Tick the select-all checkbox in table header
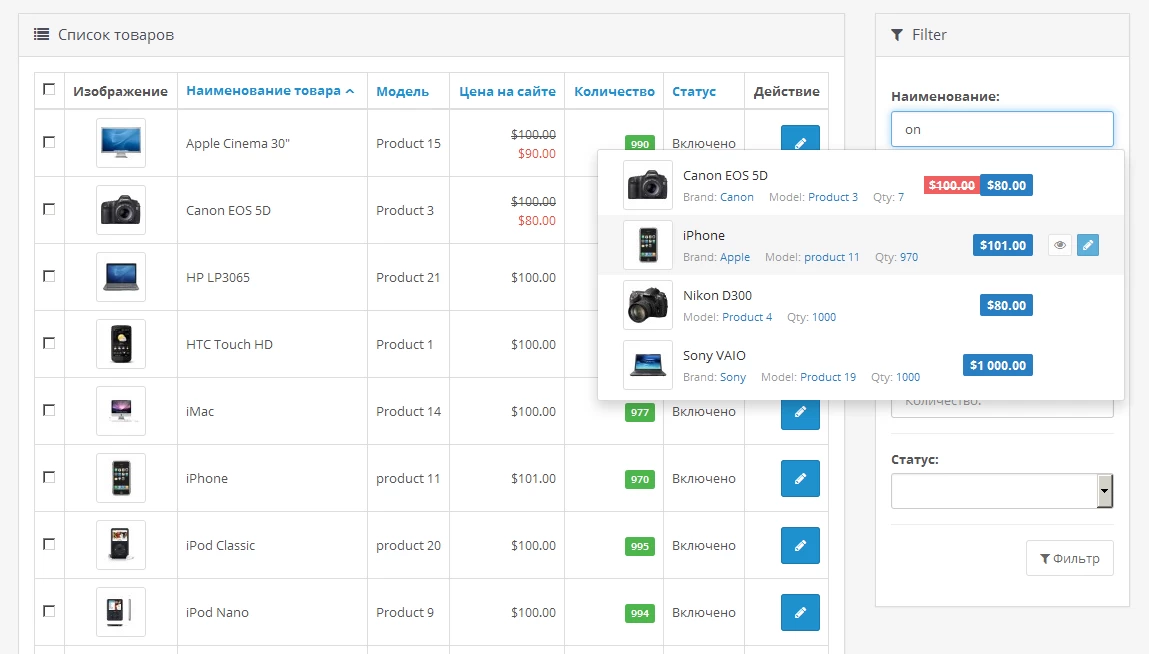1149x654 pixels. tap(49, 89)
